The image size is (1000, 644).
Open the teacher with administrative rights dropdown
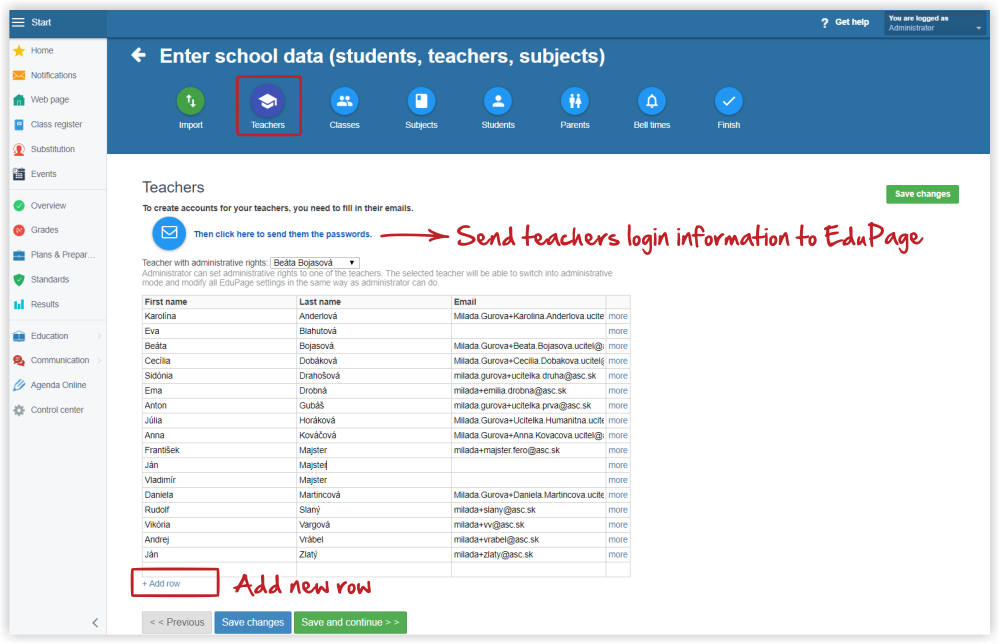[x=315, y=263]
